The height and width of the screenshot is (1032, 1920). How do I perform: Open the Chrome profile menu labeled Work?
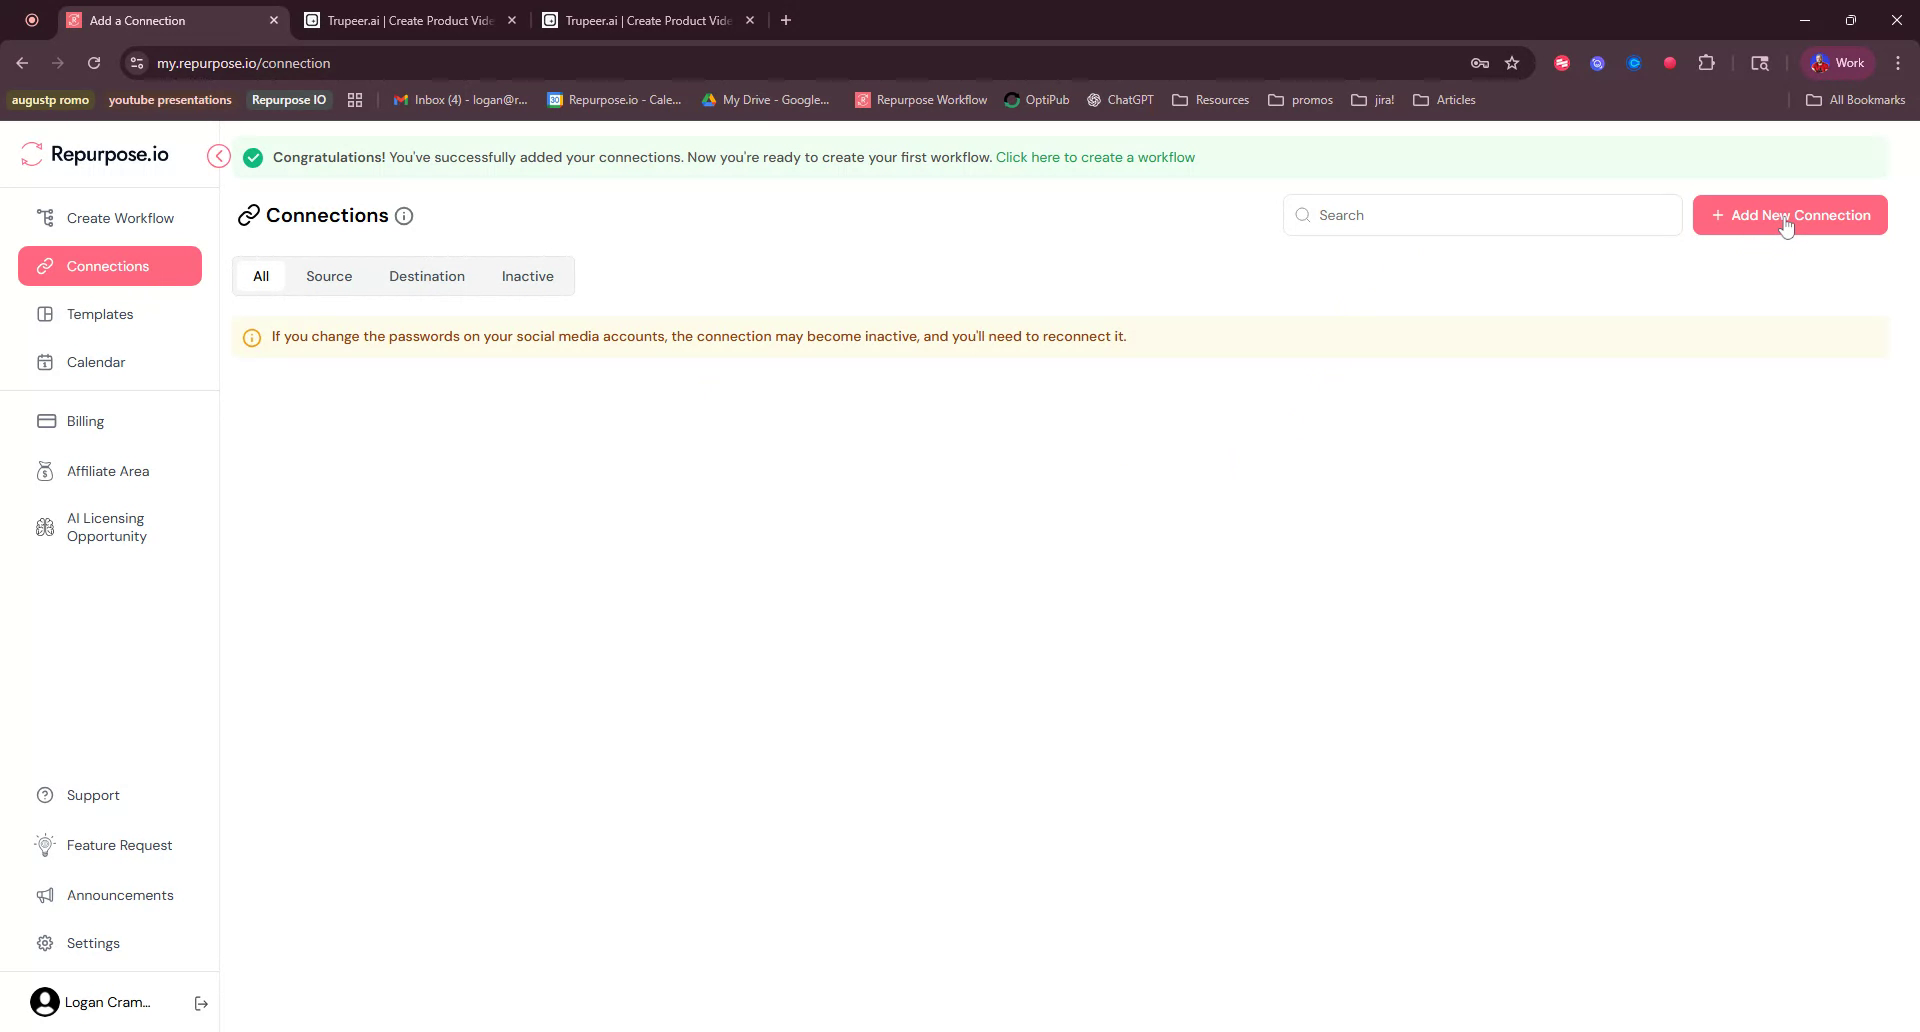pos(1837,62)
